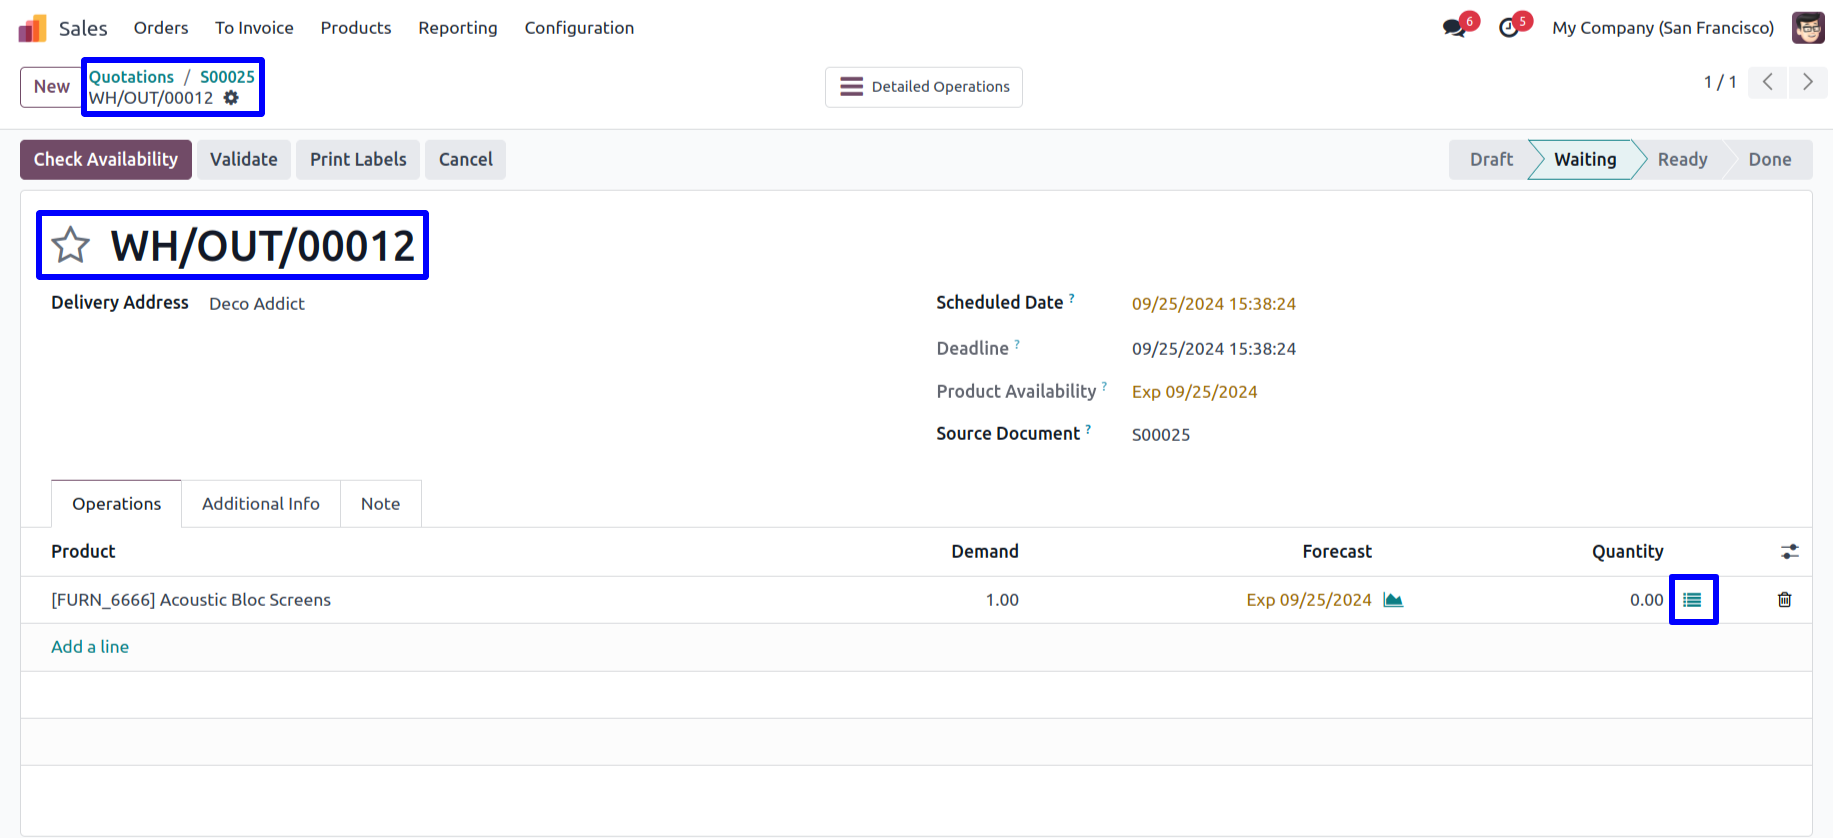The width and height of the screenshot is (1833, 838).
Task: Open column settings adjust icon
Action: click(x=1789, y=552)
